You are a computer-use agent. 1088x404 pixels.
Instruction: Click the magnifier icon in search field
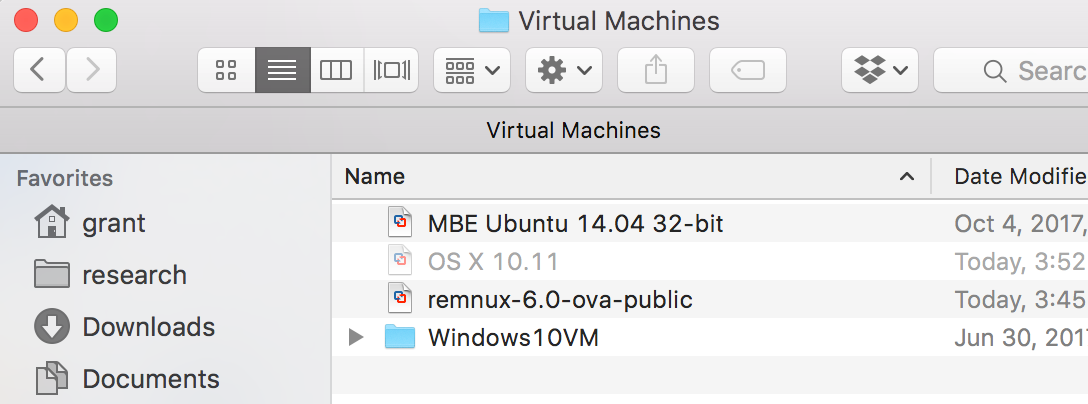pos(995,71)
